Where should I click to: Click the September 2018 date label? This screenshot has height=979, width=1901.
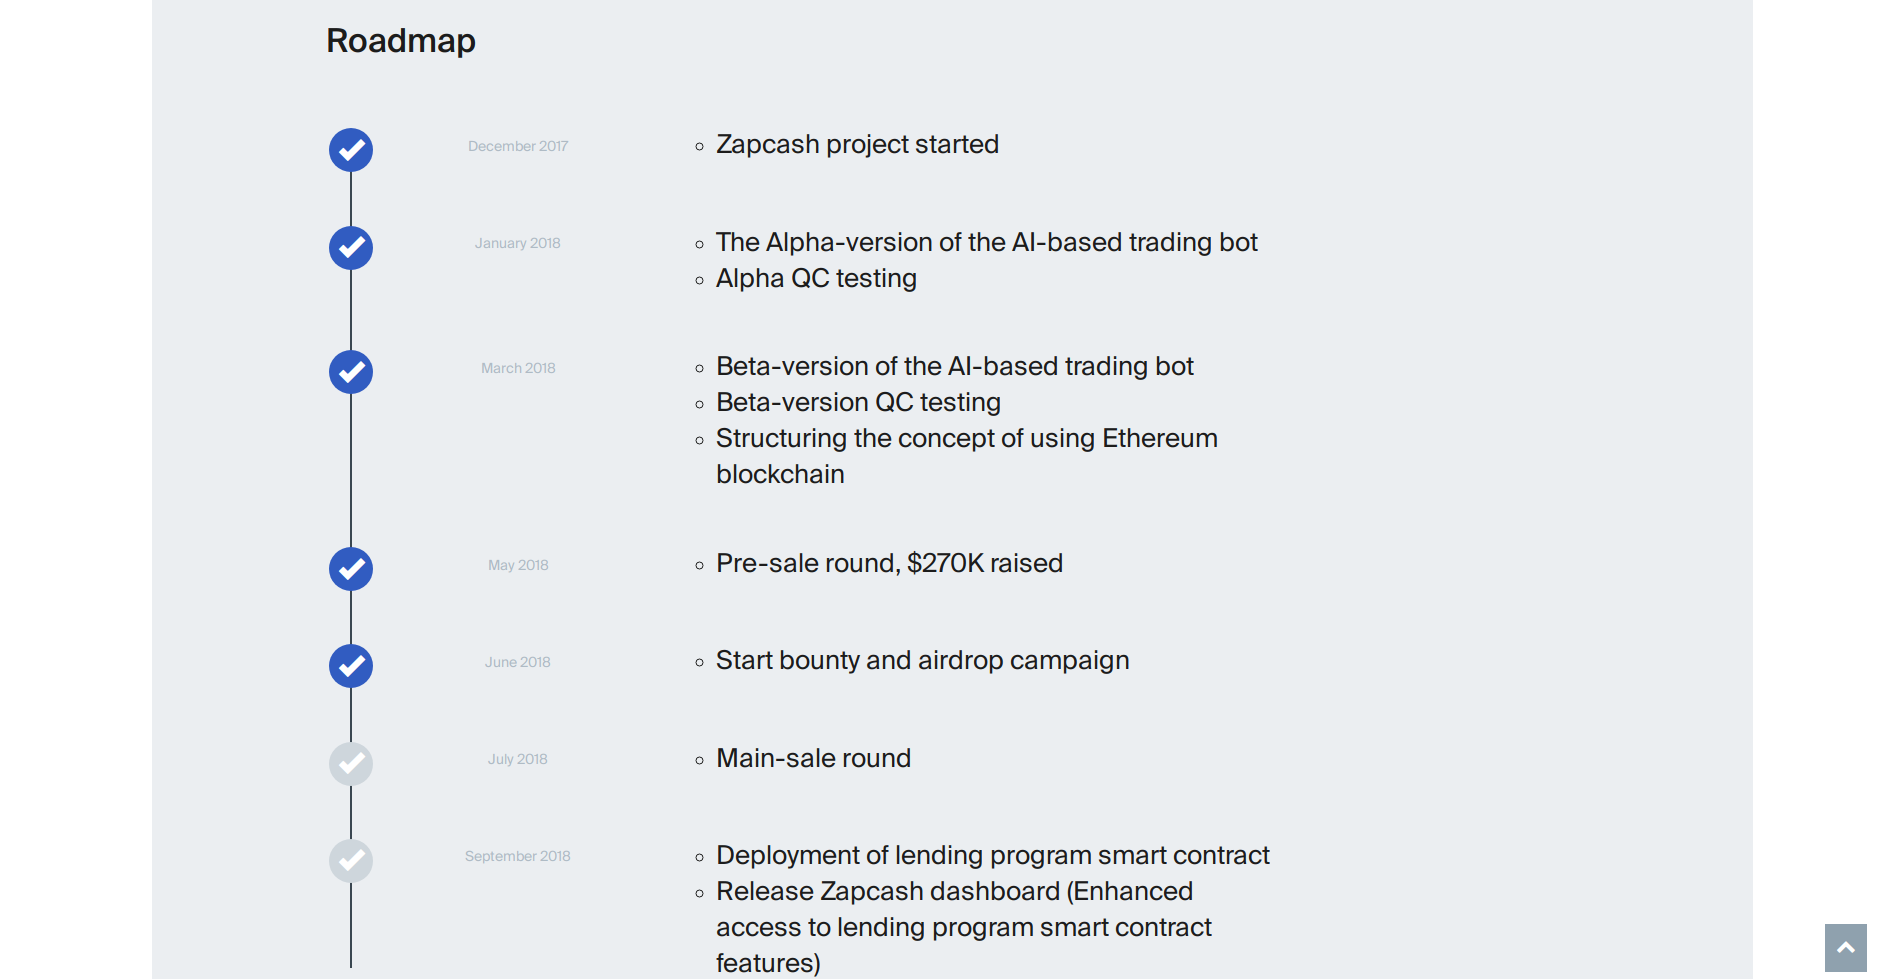tap(517, 856)
